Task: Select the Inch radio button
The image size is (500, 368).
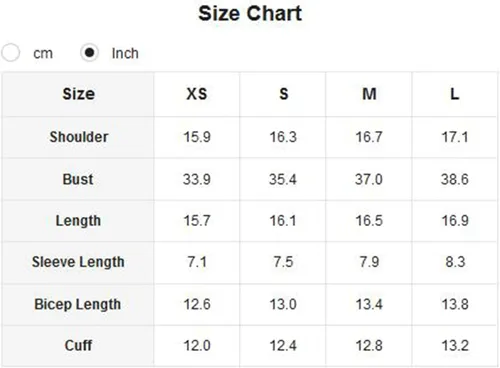Action: [x=89, y=53]
